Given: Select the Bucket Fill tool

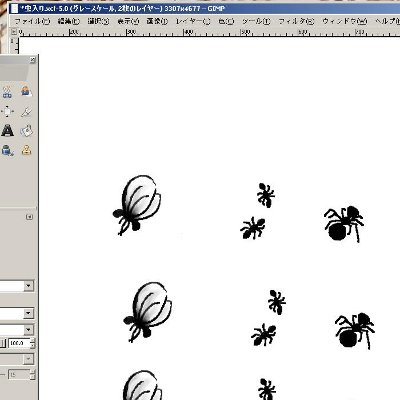Looking at the screenshot, I should [26, 131].
